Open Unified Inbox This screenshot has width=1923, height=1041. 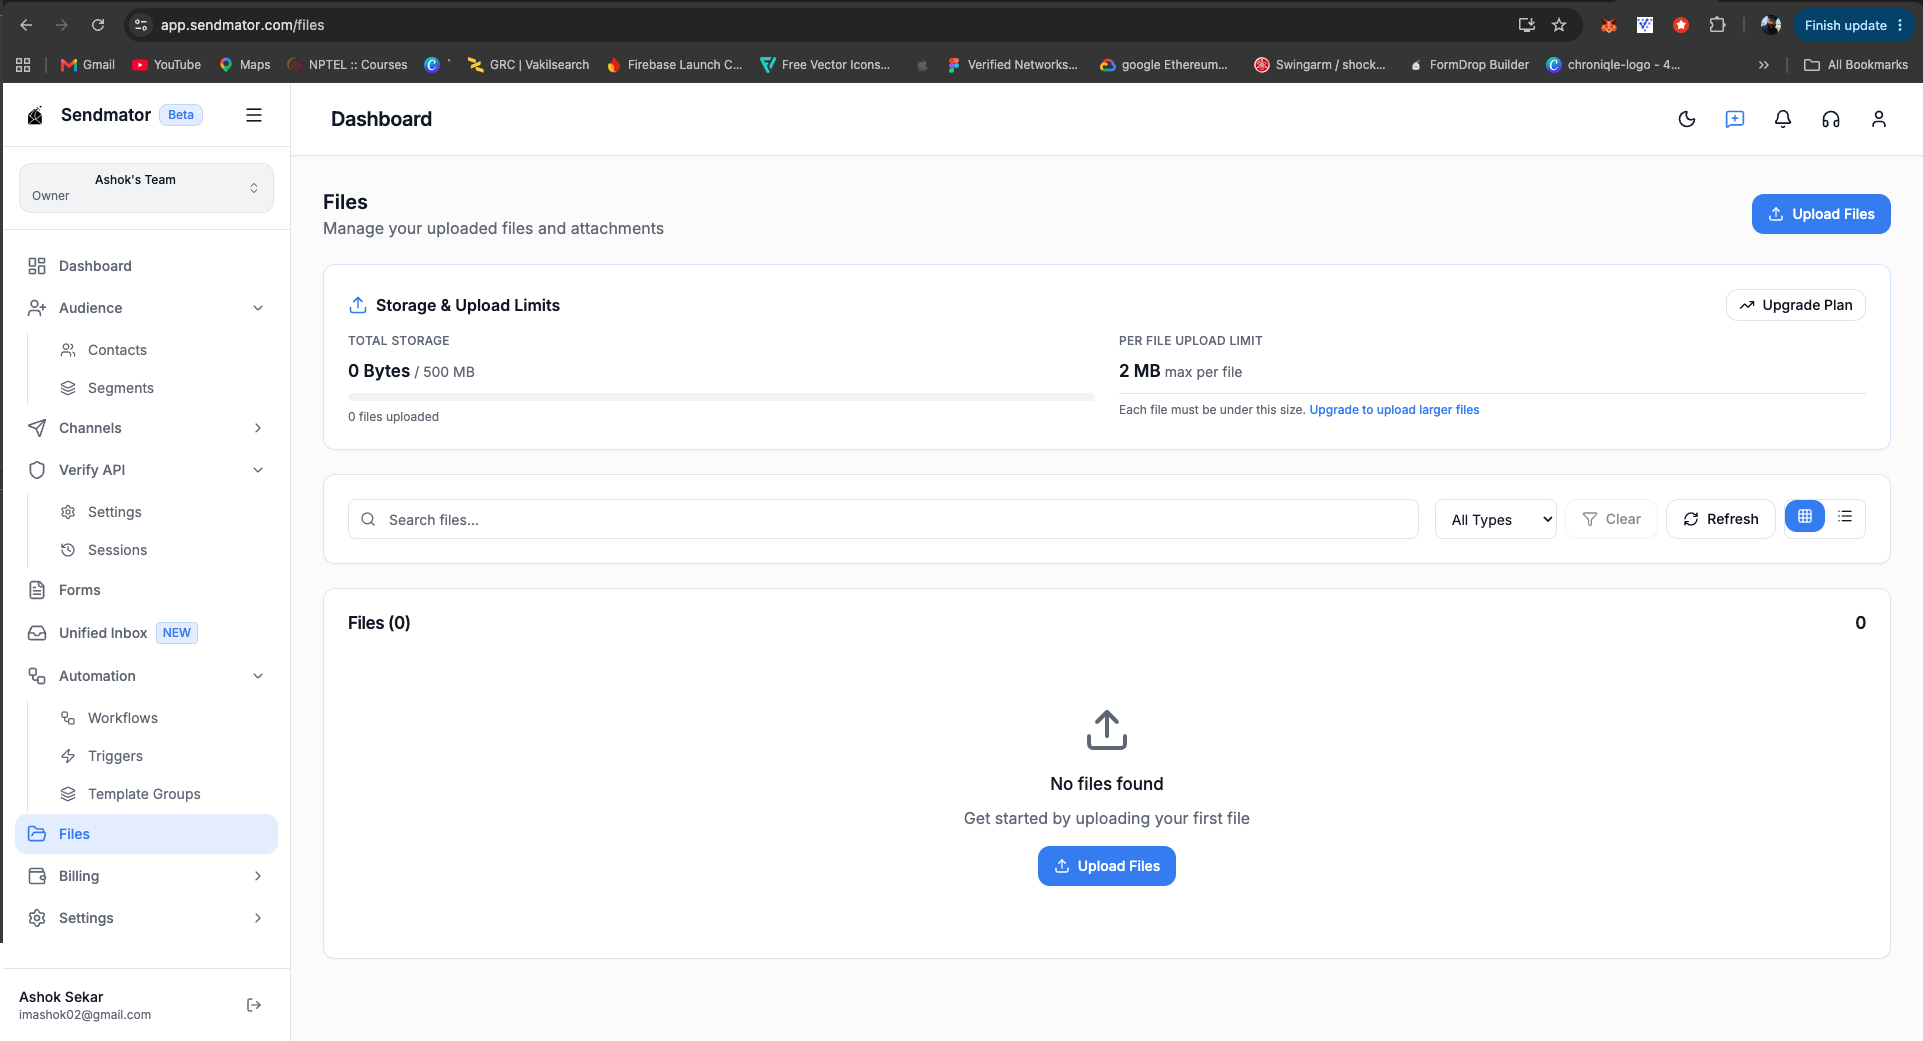146,633
